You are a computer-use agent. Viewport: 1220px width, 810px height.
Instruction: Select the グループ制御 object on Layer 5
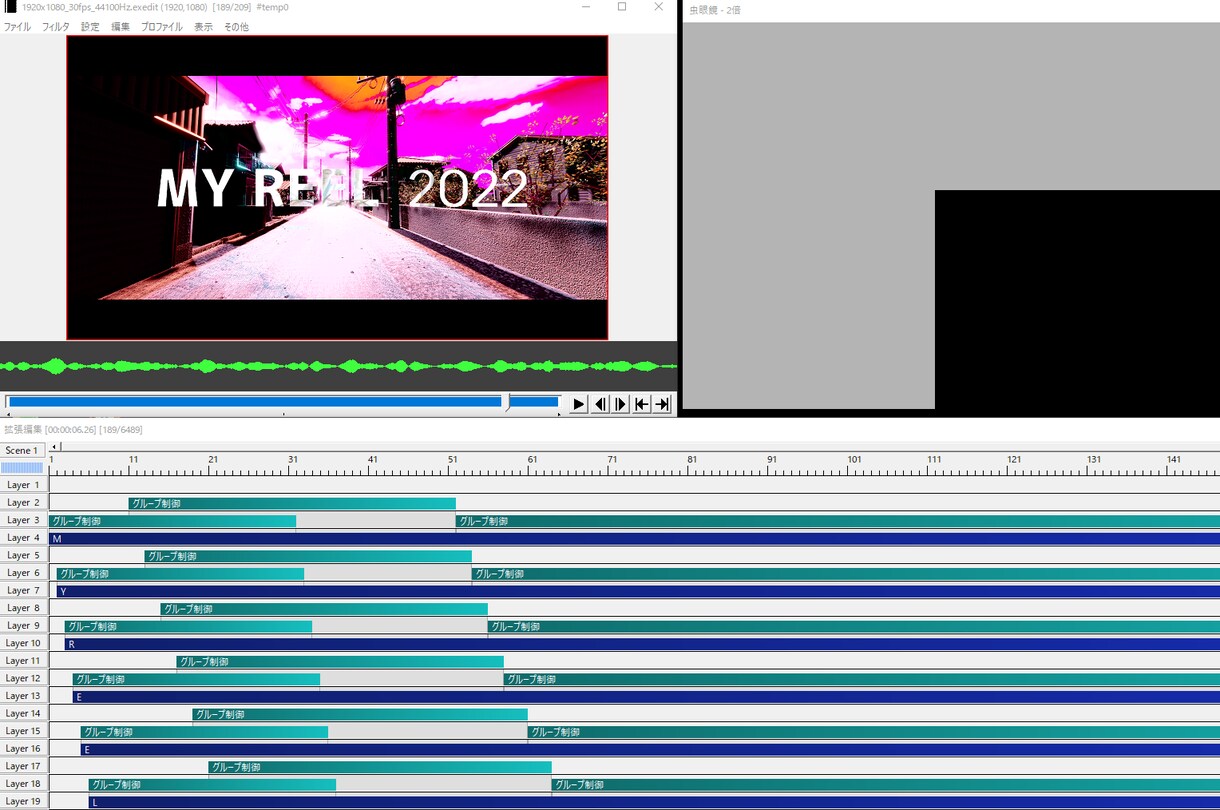(308, 556)
